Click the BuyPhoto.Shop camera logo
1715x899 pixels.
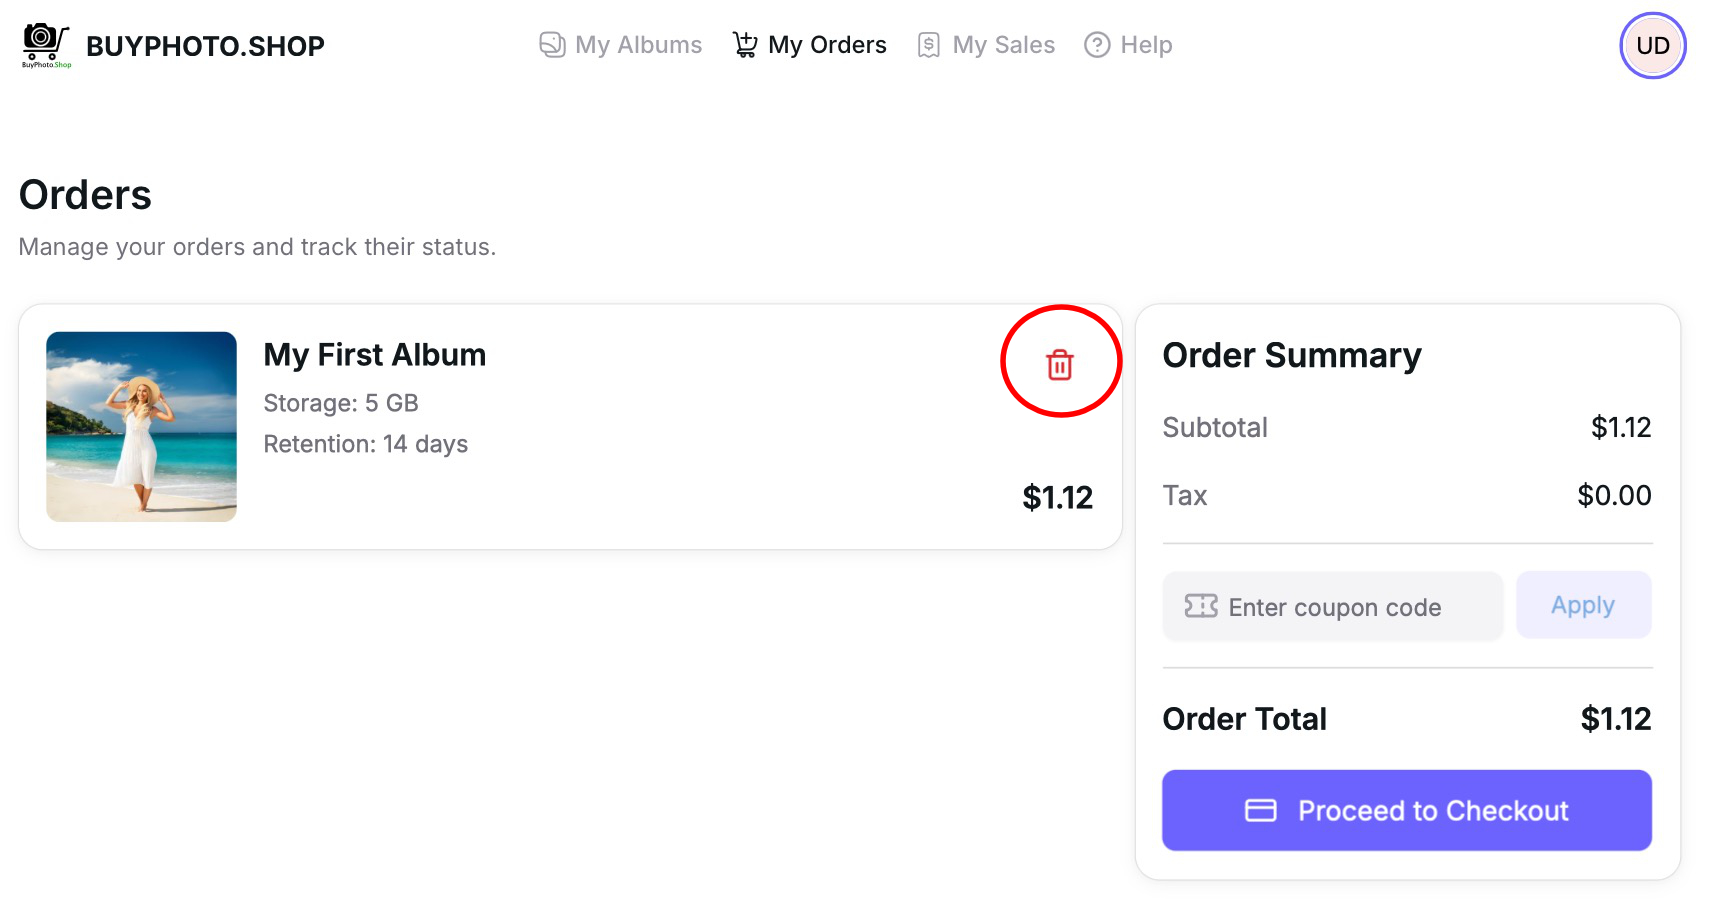pos(46,45)
